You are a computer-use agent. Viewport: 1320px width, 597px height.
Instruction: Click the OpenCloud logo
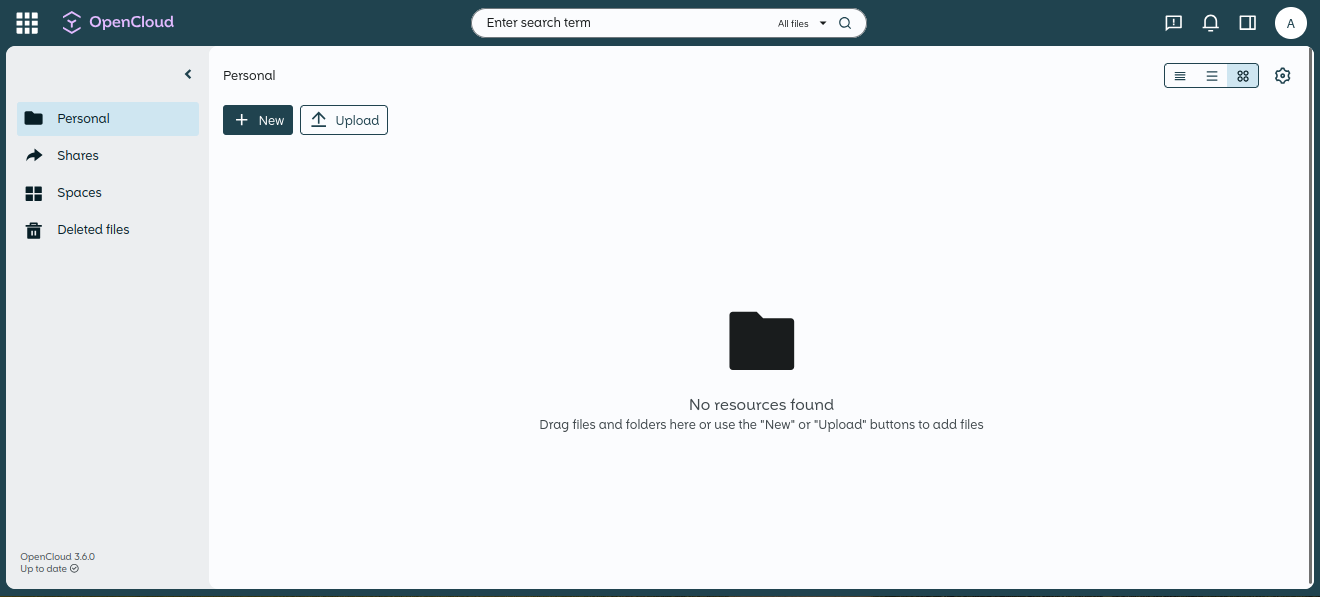pos(117,22)
